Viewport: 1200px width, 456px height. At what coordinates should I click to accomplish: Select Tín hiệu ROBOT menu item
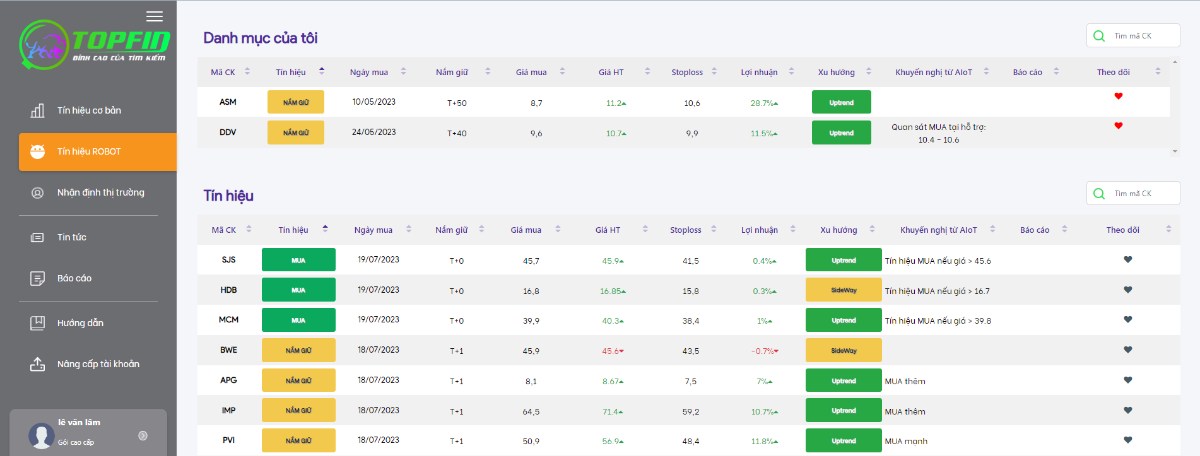pyautogui.click(x=97, y=152)
